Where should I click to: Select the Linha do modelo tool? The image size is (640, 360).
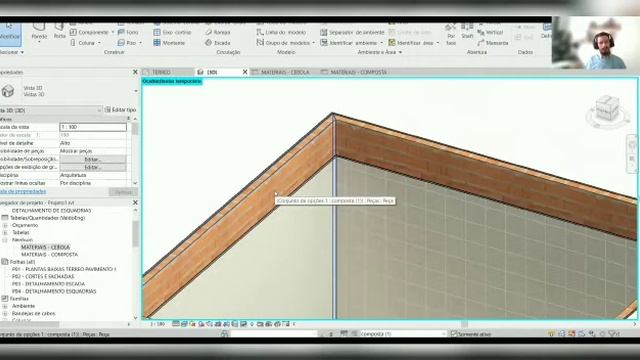point(281,32)
